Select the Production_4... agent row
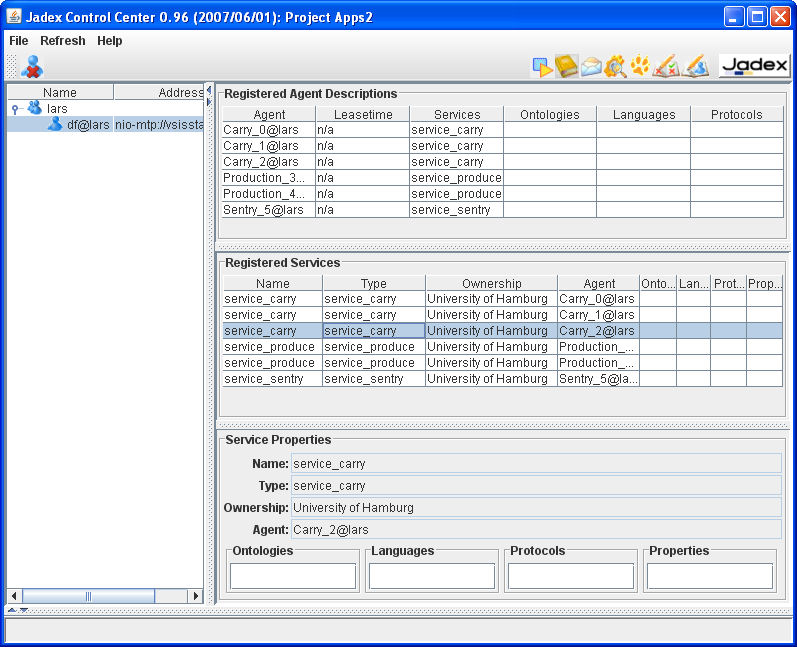The height and width of the screenshot is (647, 797). [269, 194]
